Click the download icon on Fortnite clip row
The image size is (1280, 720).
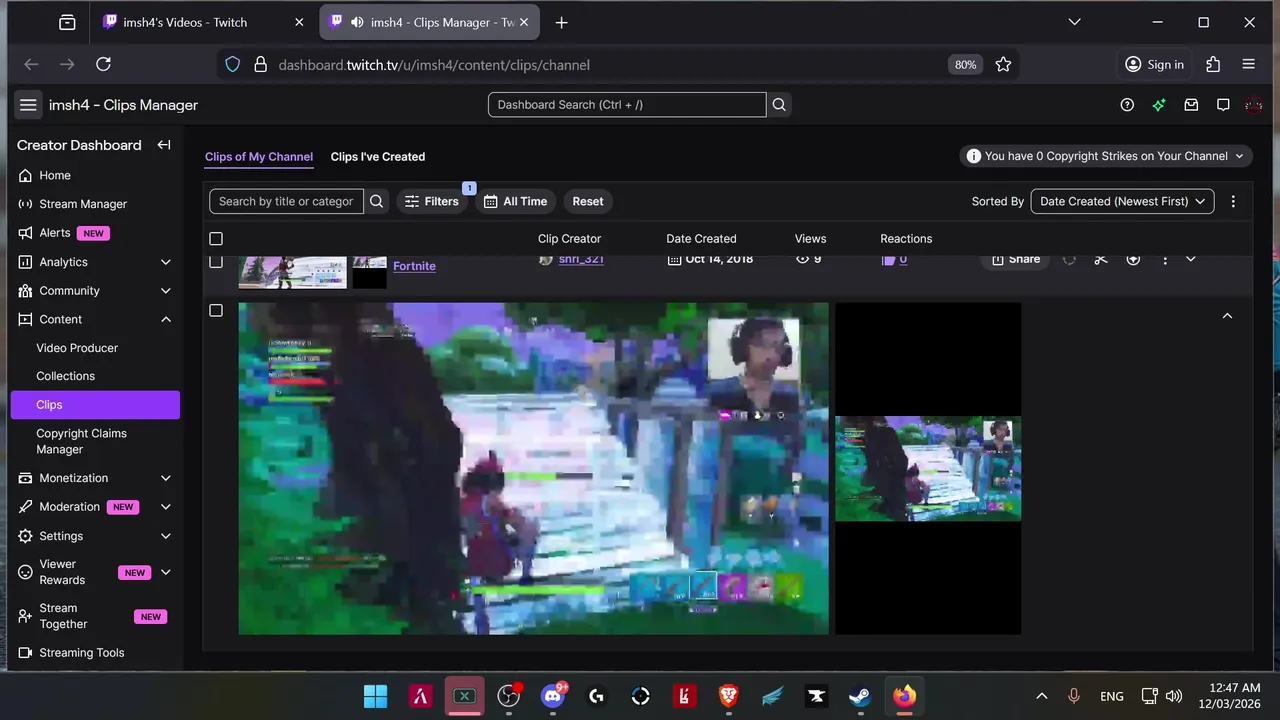[x=1133, y=260]
